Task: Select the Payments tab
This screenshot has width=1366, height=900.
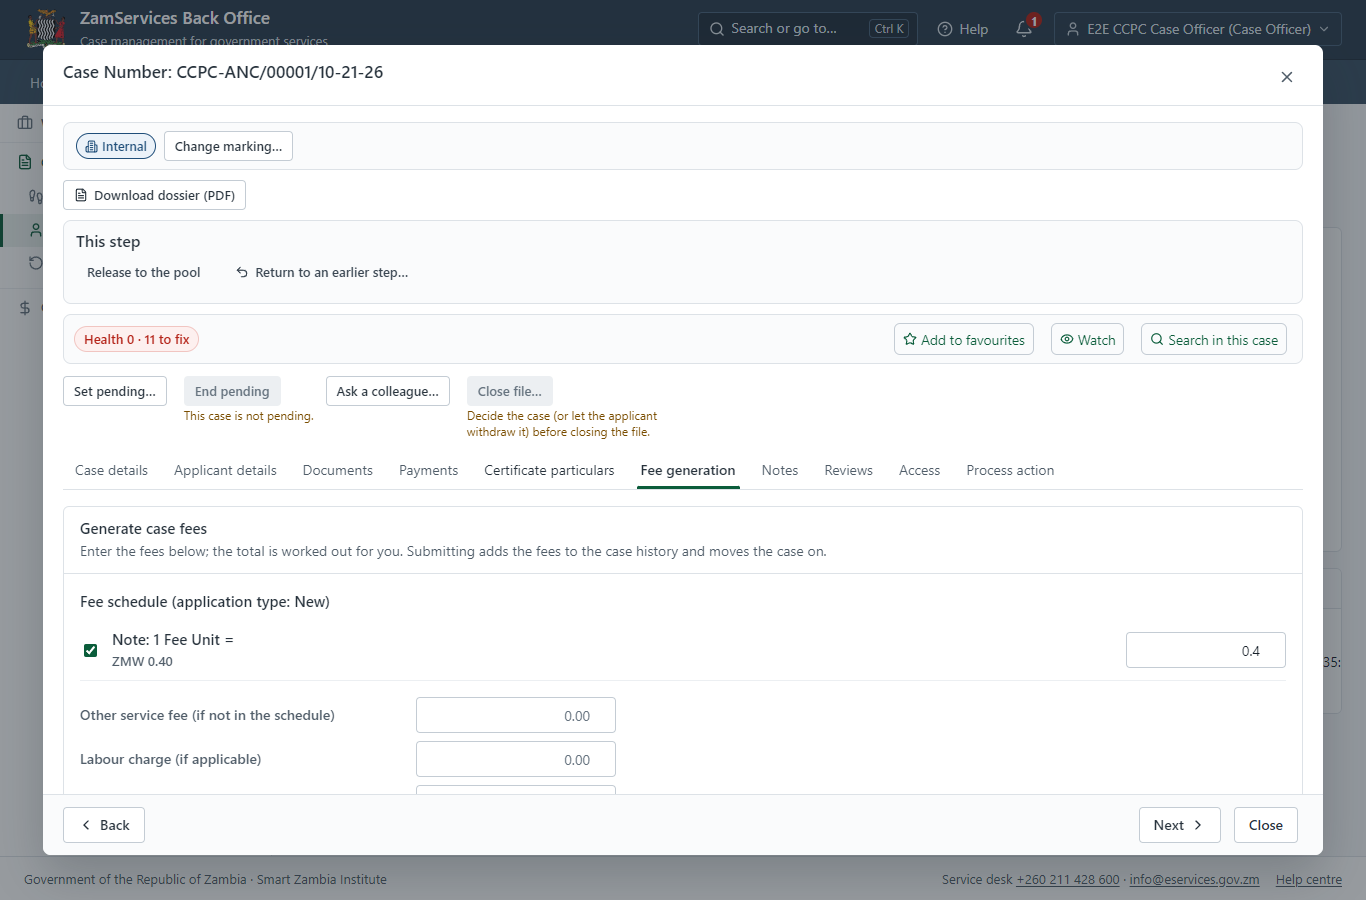Action: coord(428,470)
